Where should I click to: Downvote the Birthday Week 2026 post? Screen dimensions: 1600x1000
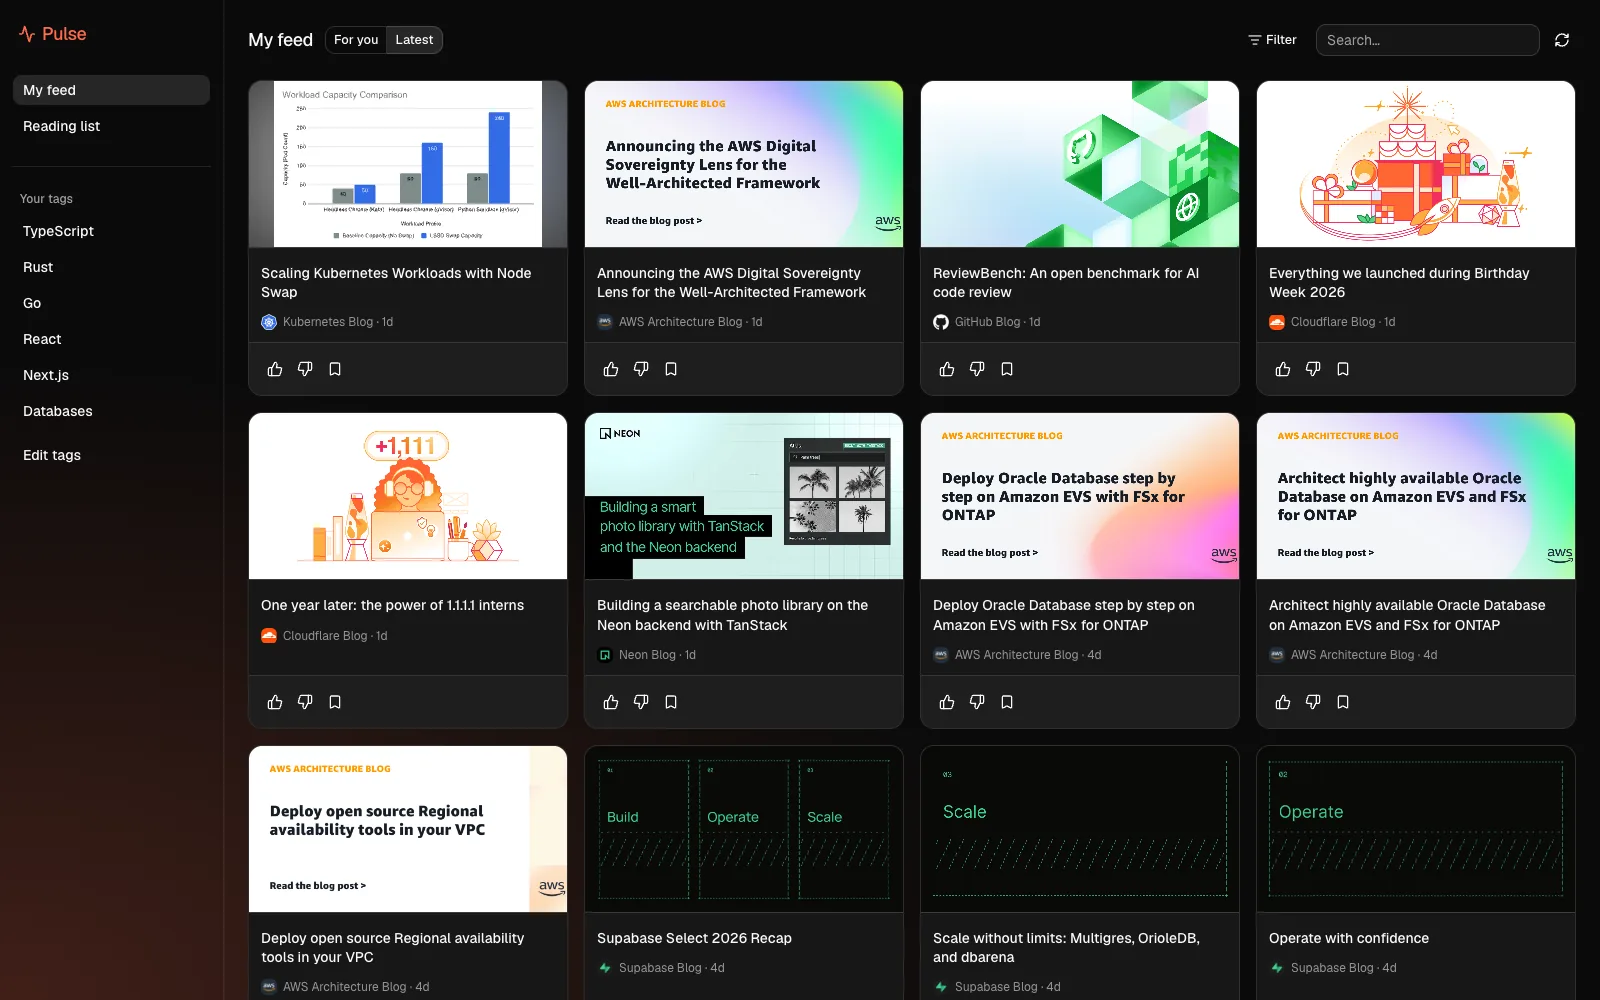1313,369
